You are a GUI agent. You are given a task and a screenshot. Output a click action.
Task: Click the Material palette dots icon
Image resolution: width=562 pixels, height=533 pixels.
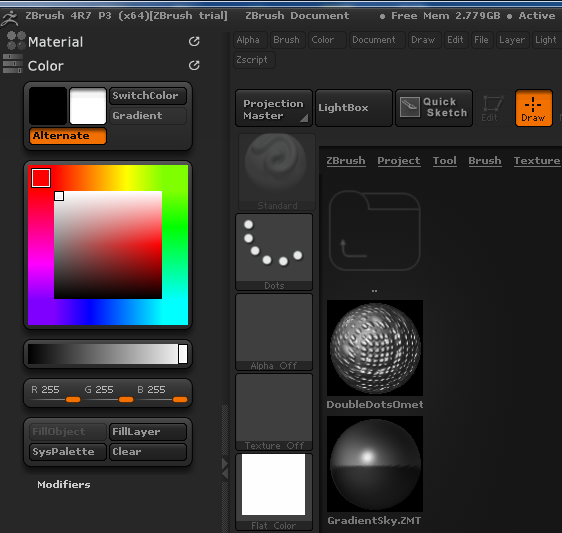(x=16, y=41)
